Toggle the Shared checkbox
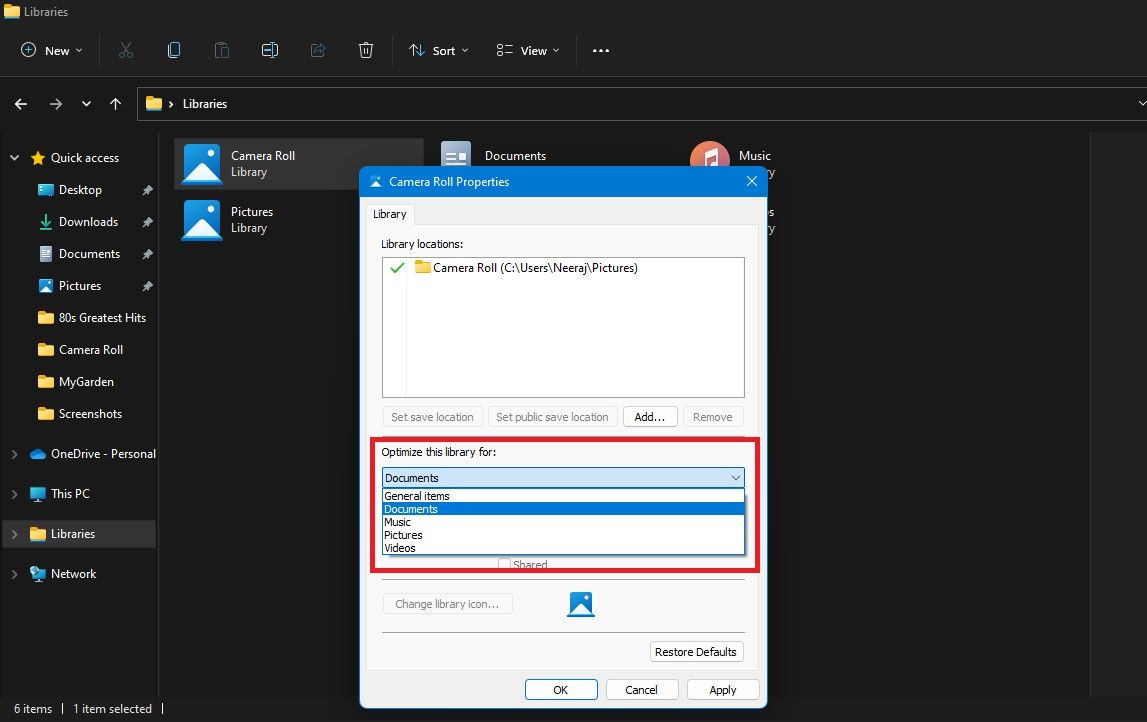Viewport: 1147px width, 722px height. click(x=505, y=565)
